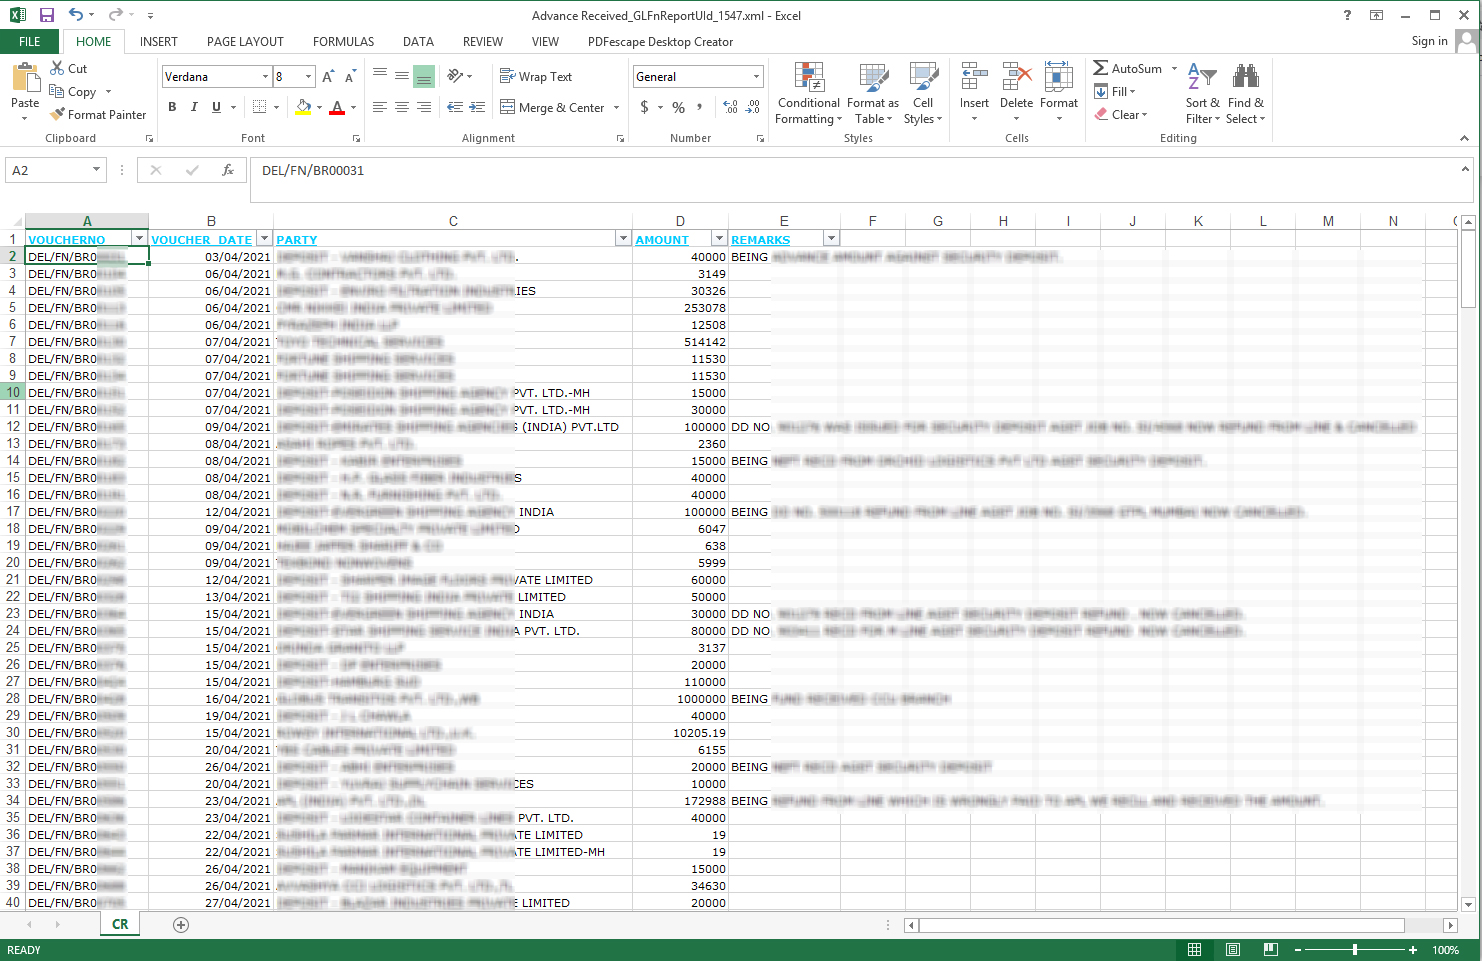
Task: Enable Wrap Text for the cell
Action: coord(535,77)
